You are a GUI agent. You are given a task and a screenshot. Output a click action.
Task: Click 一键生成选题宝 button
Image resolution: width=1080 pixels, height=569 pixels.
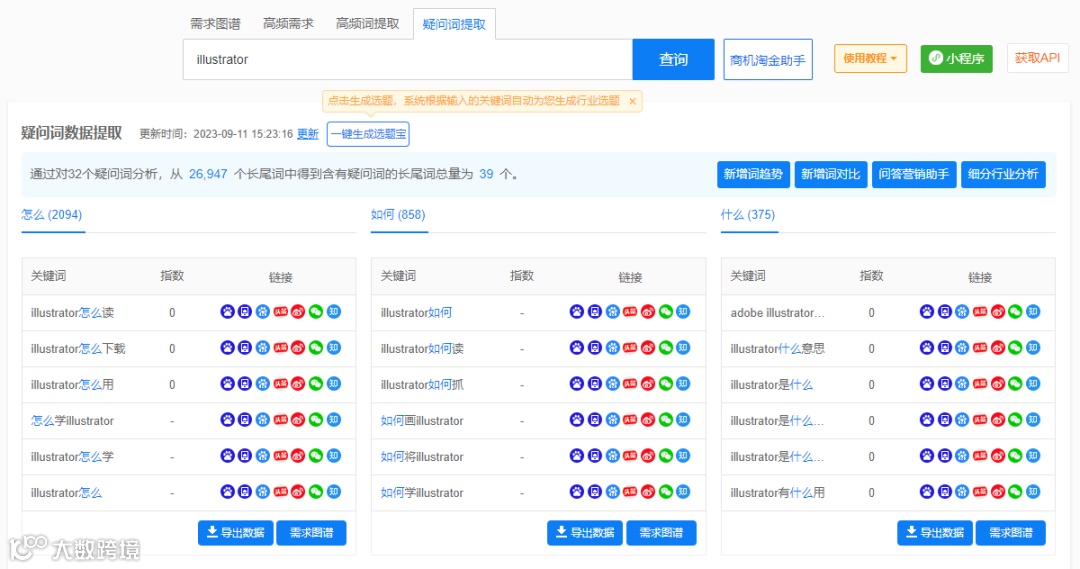[x=368, y=134]
